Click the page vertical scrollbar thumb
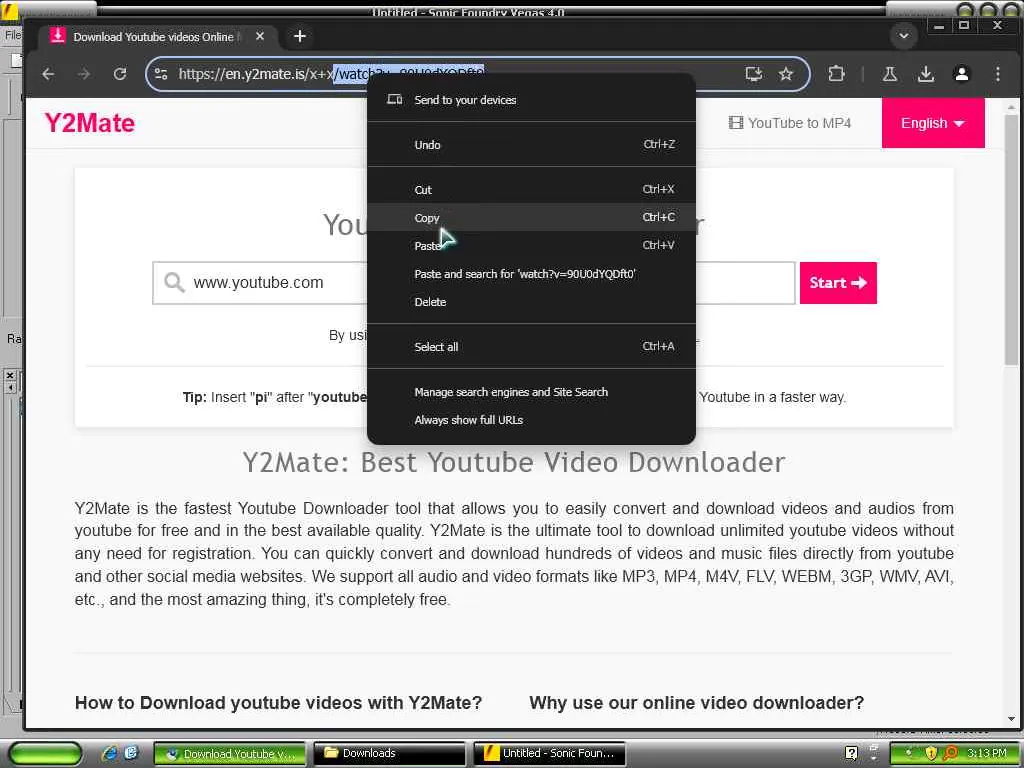This screenshot has width=1024, height=768. click(x=1011, y=240)
